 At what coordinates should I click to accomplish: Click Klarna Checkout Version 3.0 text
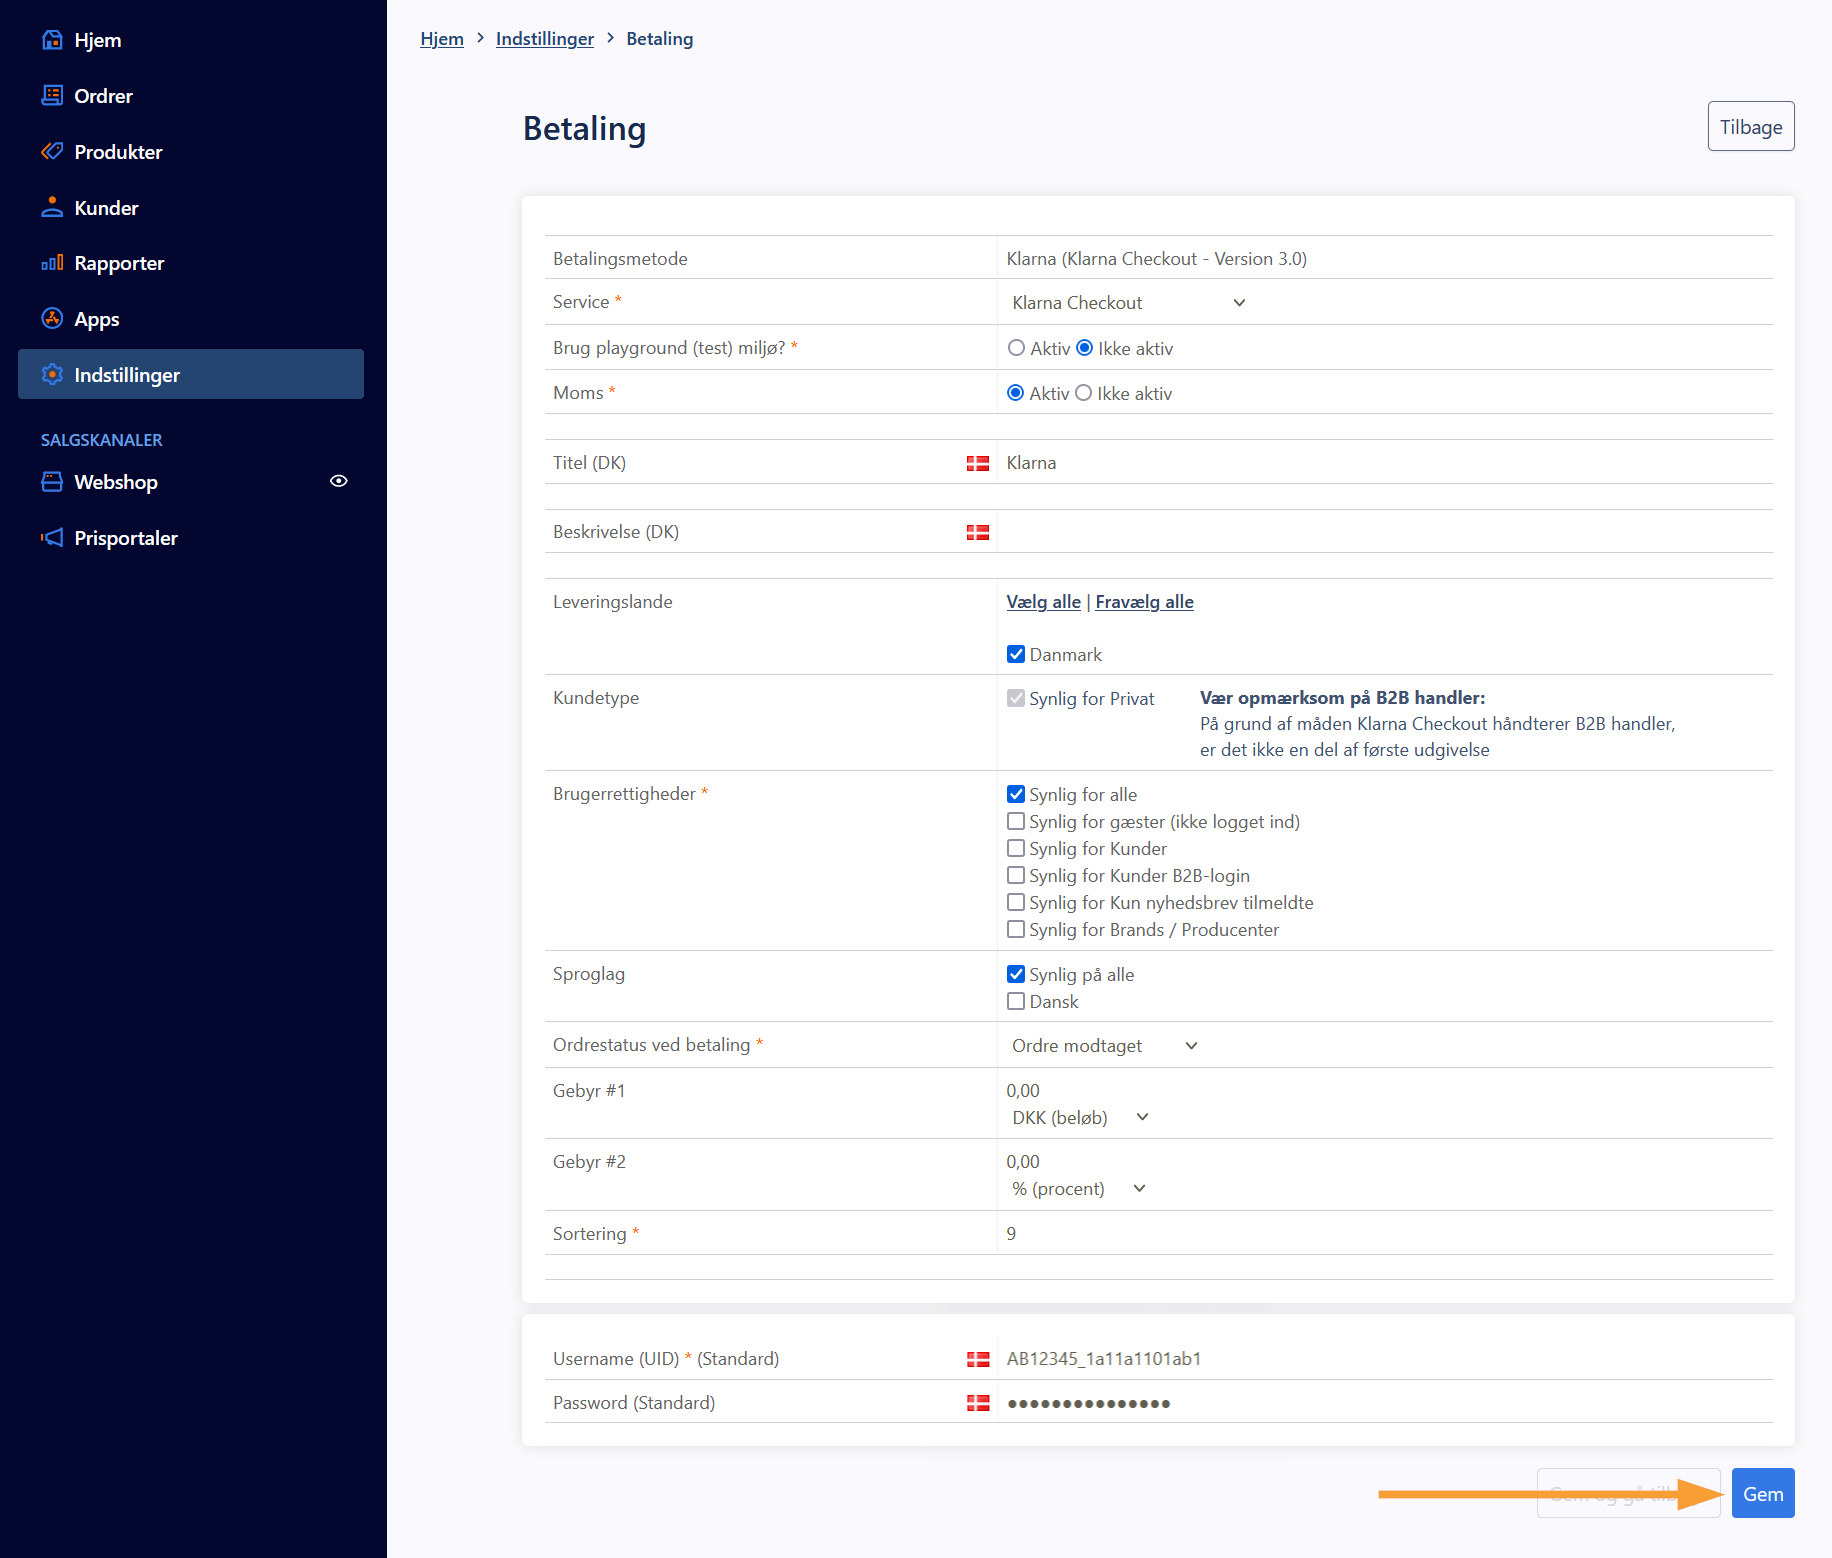1156,258
